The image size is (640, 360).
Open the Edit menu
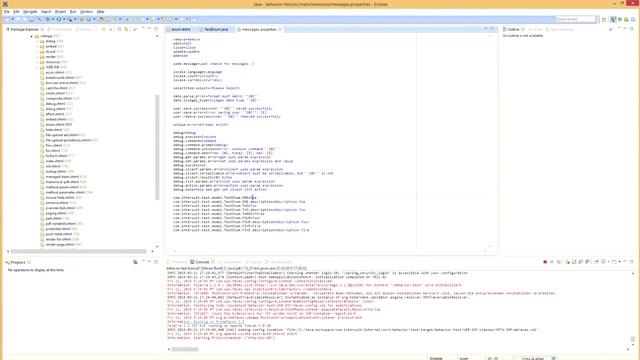[x=16, y=12]
